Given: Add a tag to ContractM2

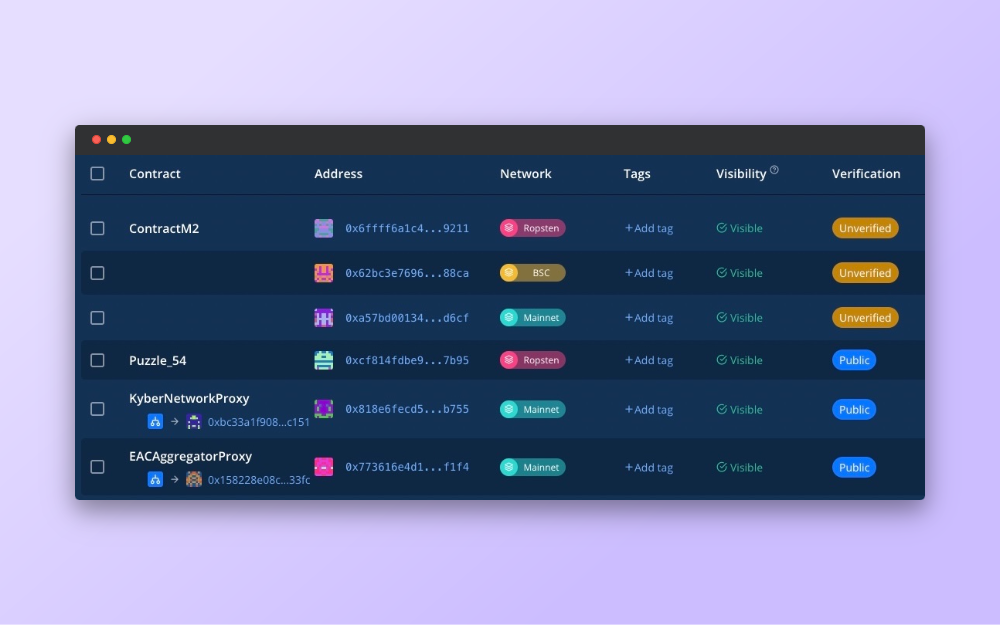Looking at the screenshot, I should (649, 228).
